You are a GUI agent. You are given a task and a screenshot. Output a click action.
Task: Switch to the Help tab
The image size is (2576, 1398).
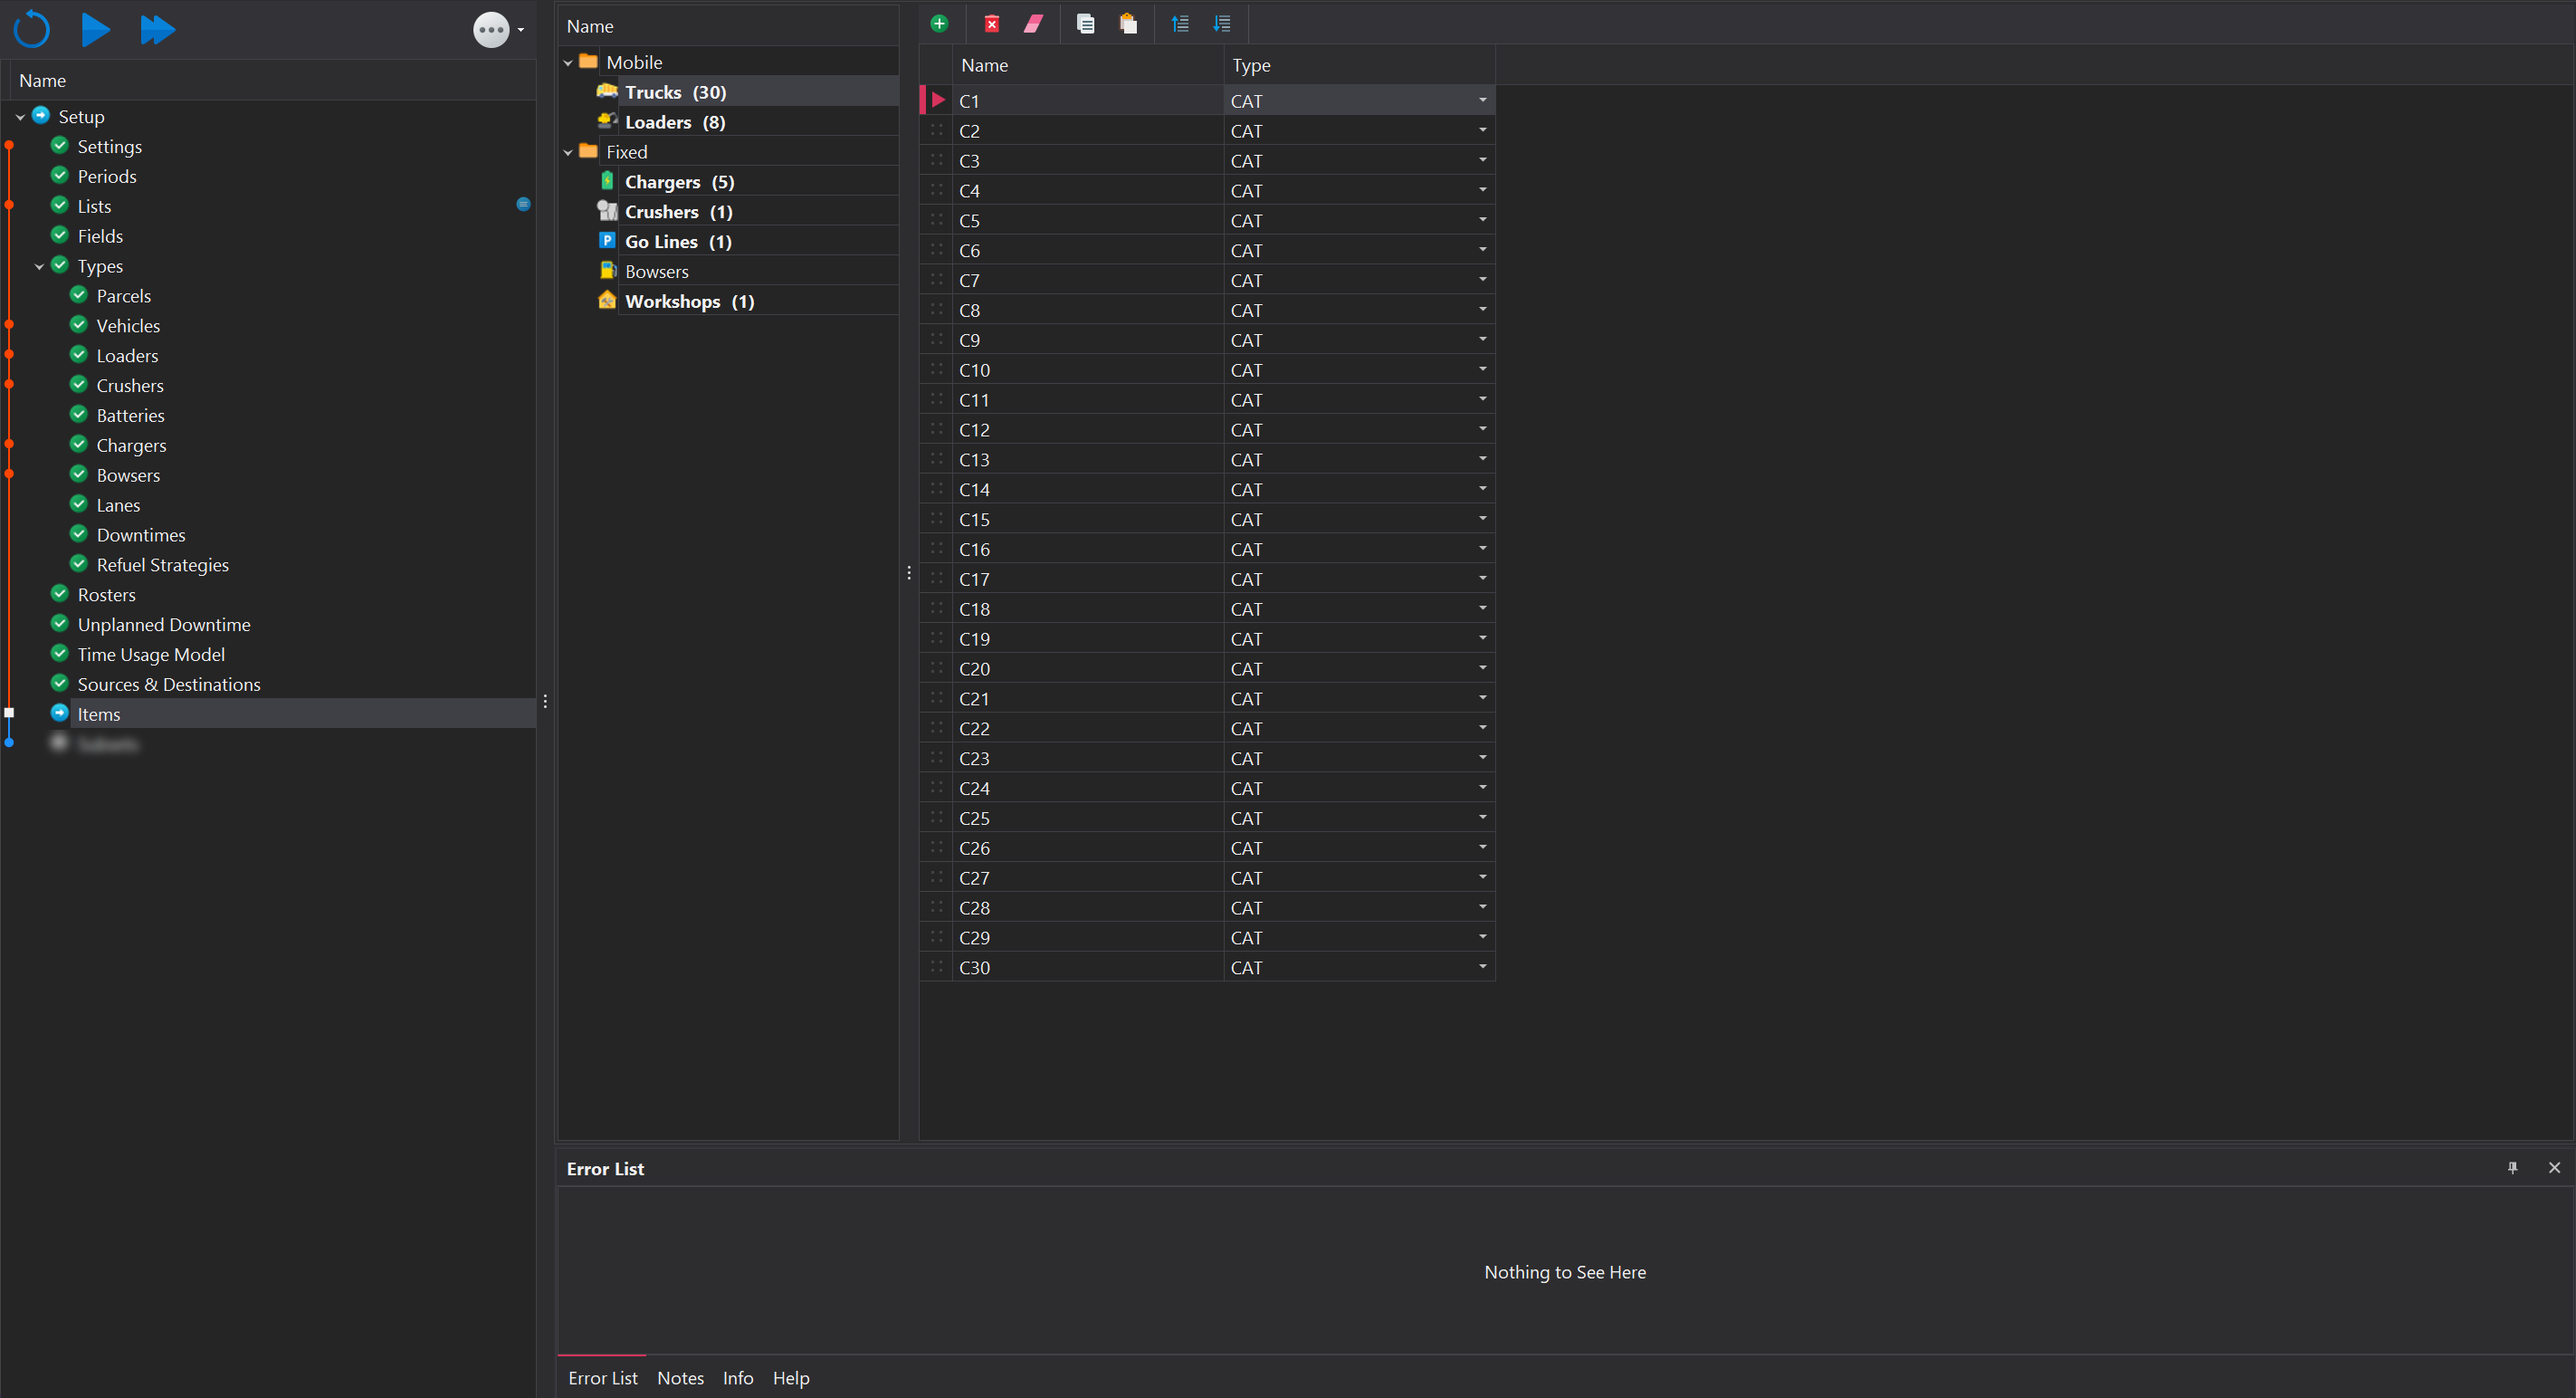click(790, 1377)
